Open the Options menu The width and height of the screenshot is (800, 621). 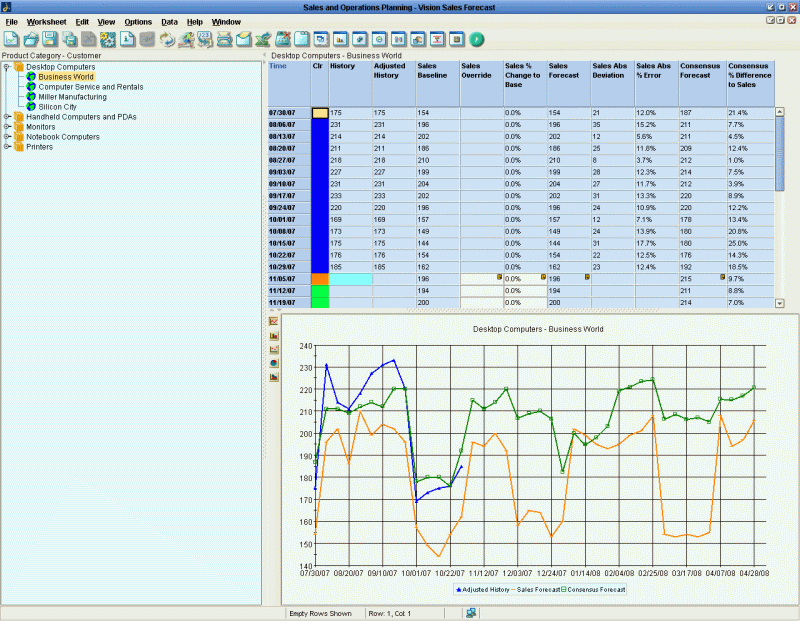(138, 22)
